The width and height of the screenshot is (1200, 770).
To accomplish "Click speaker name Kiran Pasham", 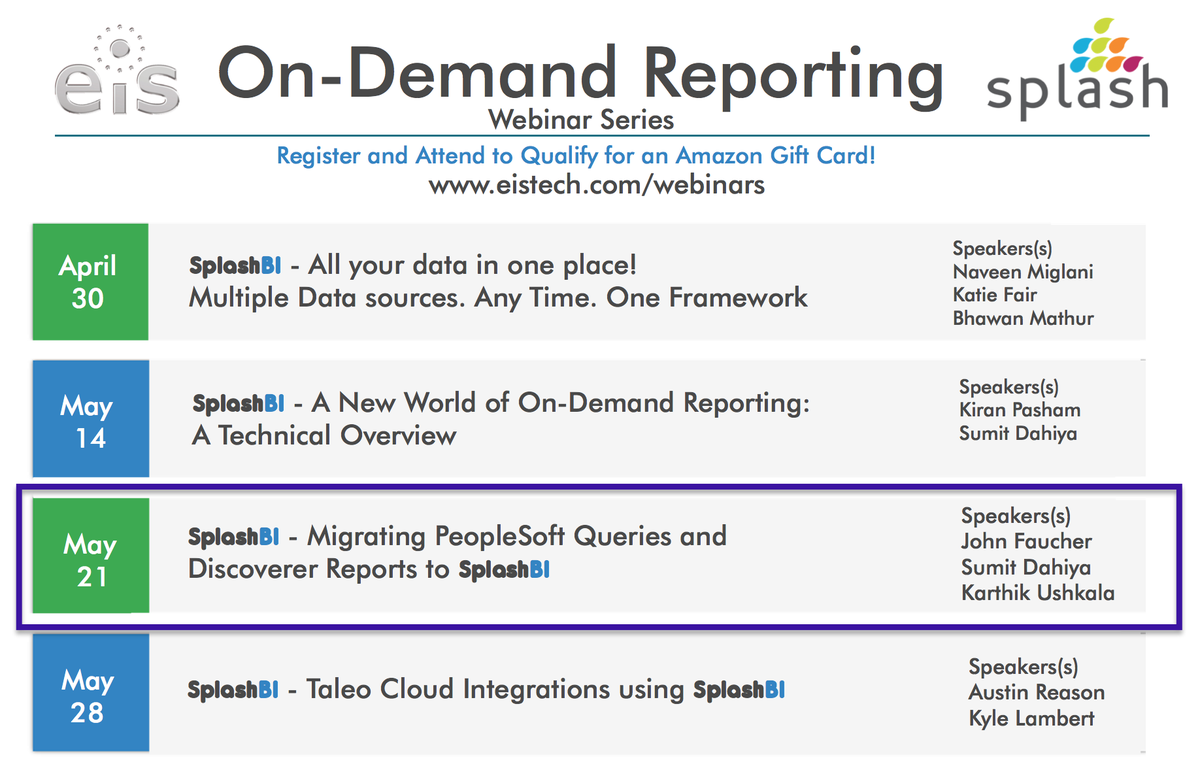I will 1019,410.
